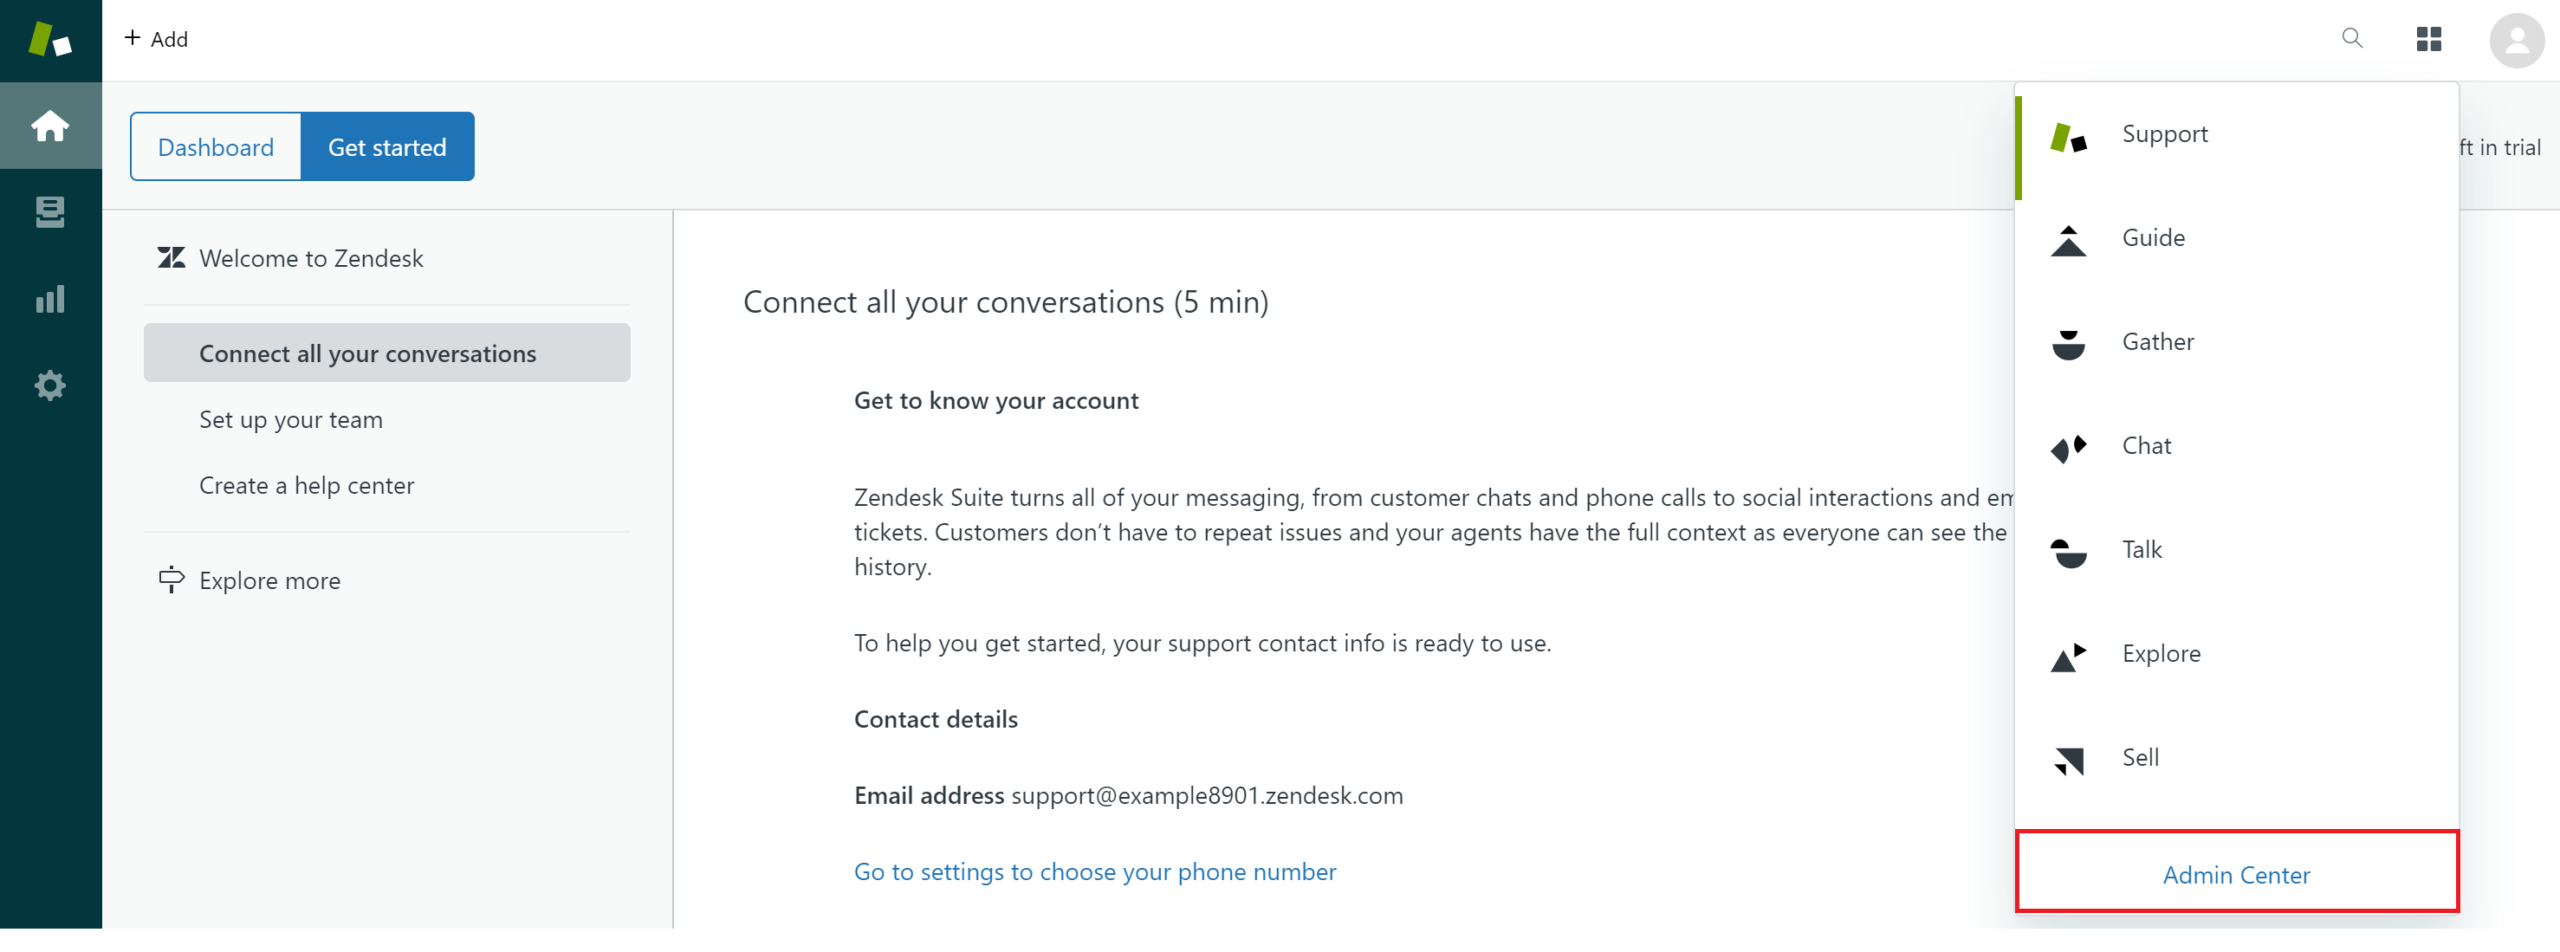
Task: Switch to the Dashboard tab
Action: pyautogui.click(x=216, y=147)
